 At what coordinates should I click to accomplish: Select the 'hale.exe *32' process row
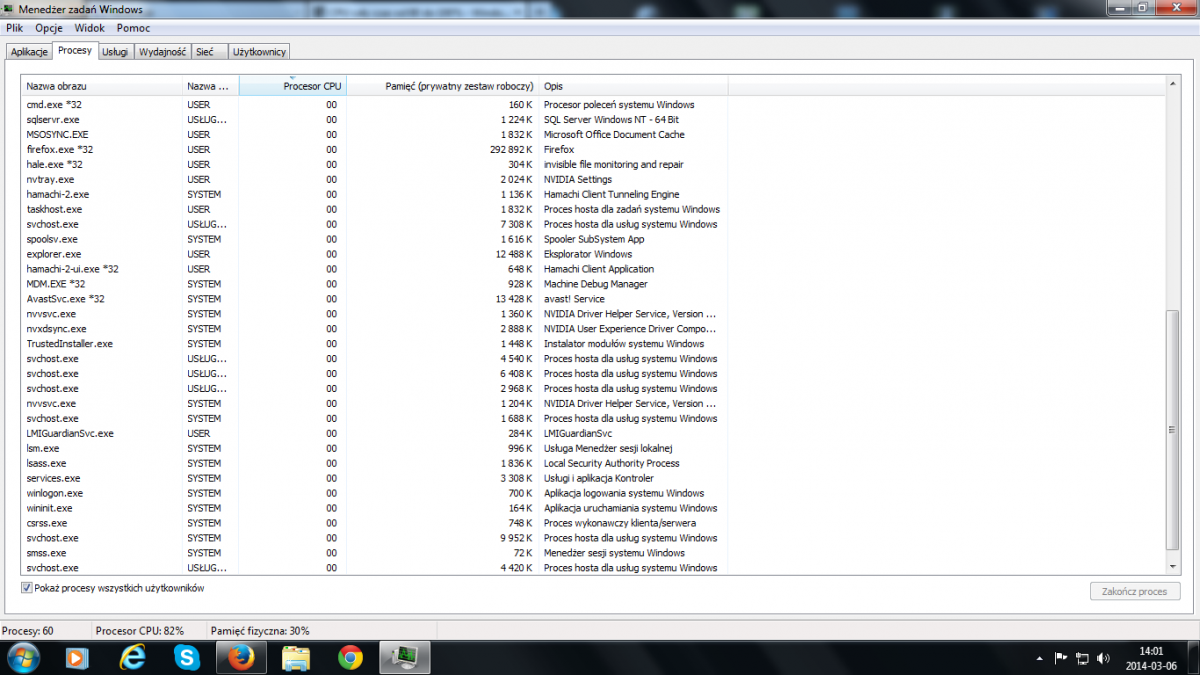[x=375, y=164]
